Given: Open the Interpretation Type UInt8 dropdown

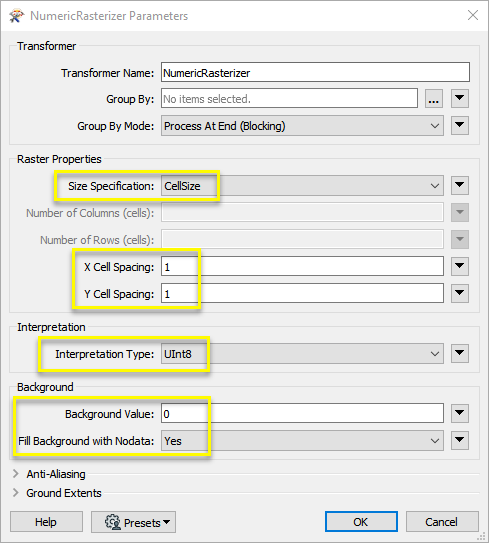Looking at the screenshot, I should (302, 354).
